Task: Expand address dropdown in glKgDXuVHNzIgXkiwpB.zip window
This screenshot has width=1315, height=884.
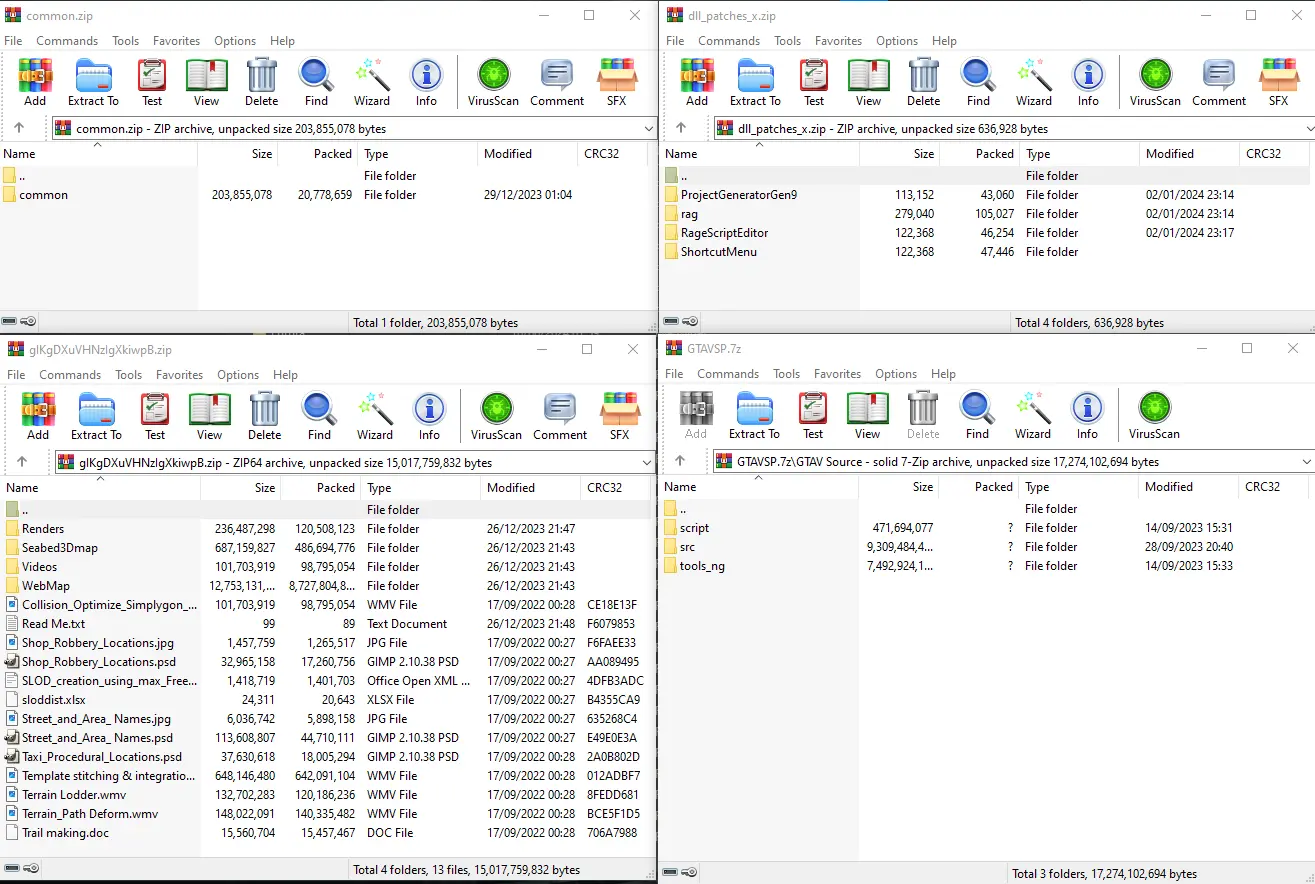Action: click(646, 462)
